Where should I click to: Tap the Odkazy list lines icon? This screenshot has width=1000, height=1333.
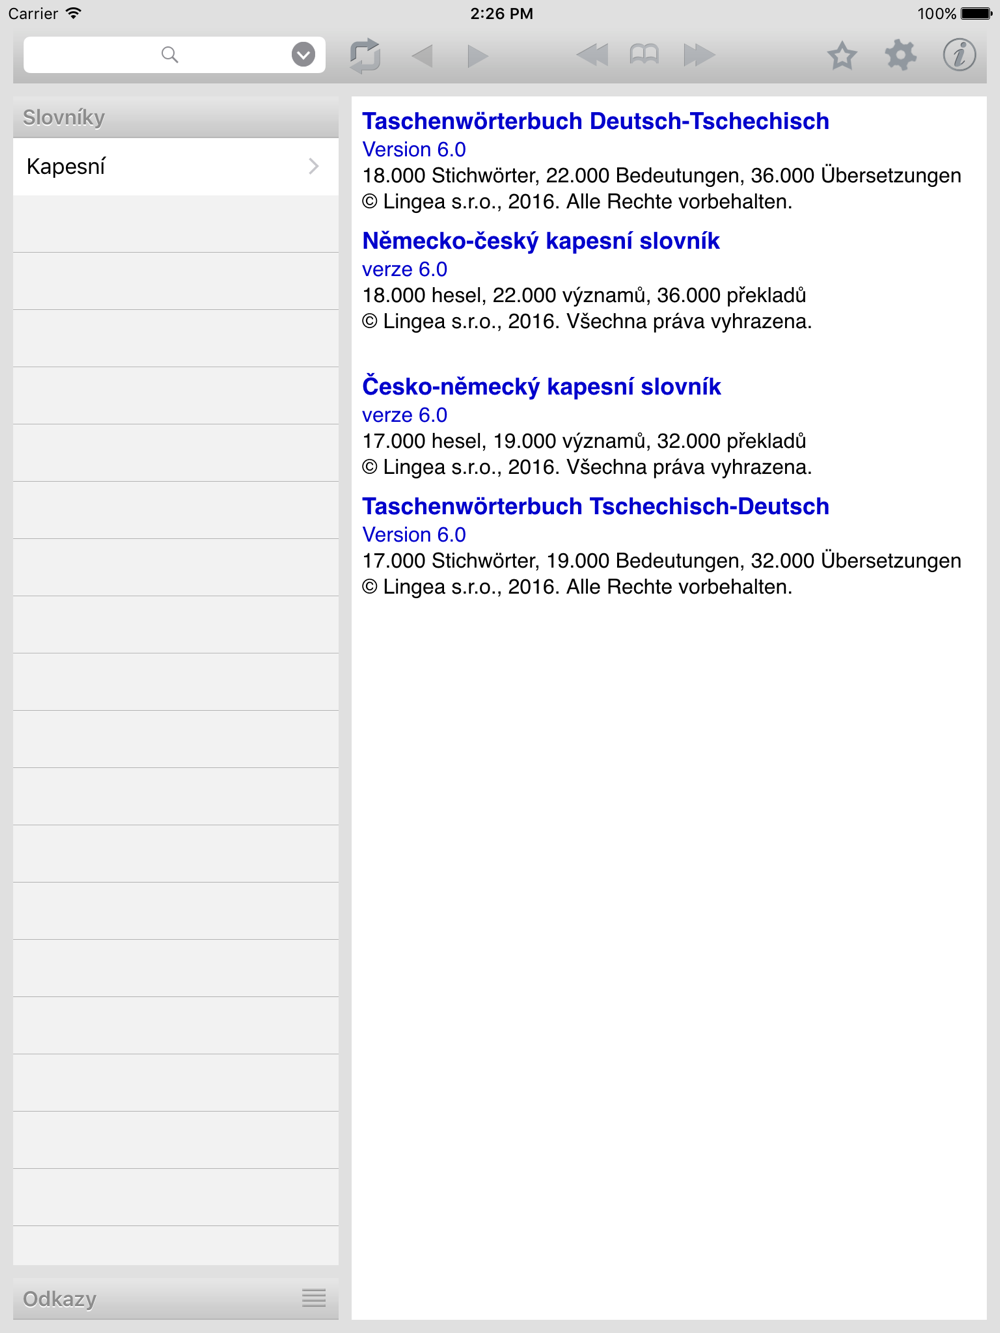click(x=314, y=1298)
